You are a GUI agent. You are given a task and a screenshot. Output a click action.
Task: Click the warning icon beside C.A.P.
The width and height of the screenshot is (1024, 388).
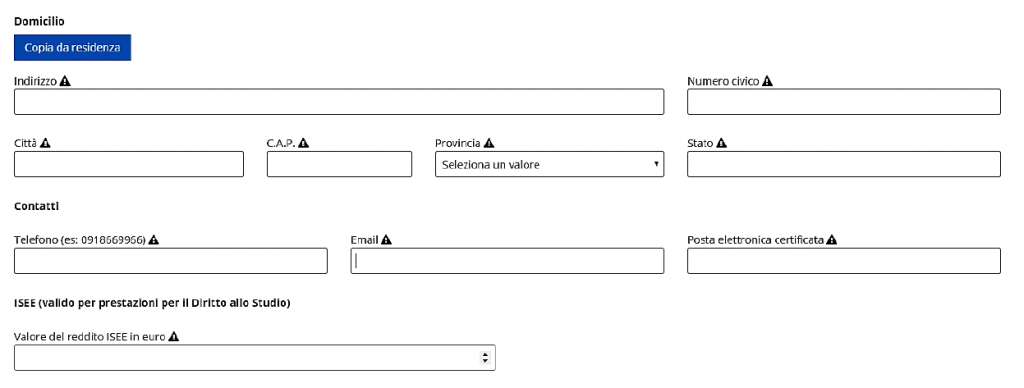point(304,143)
